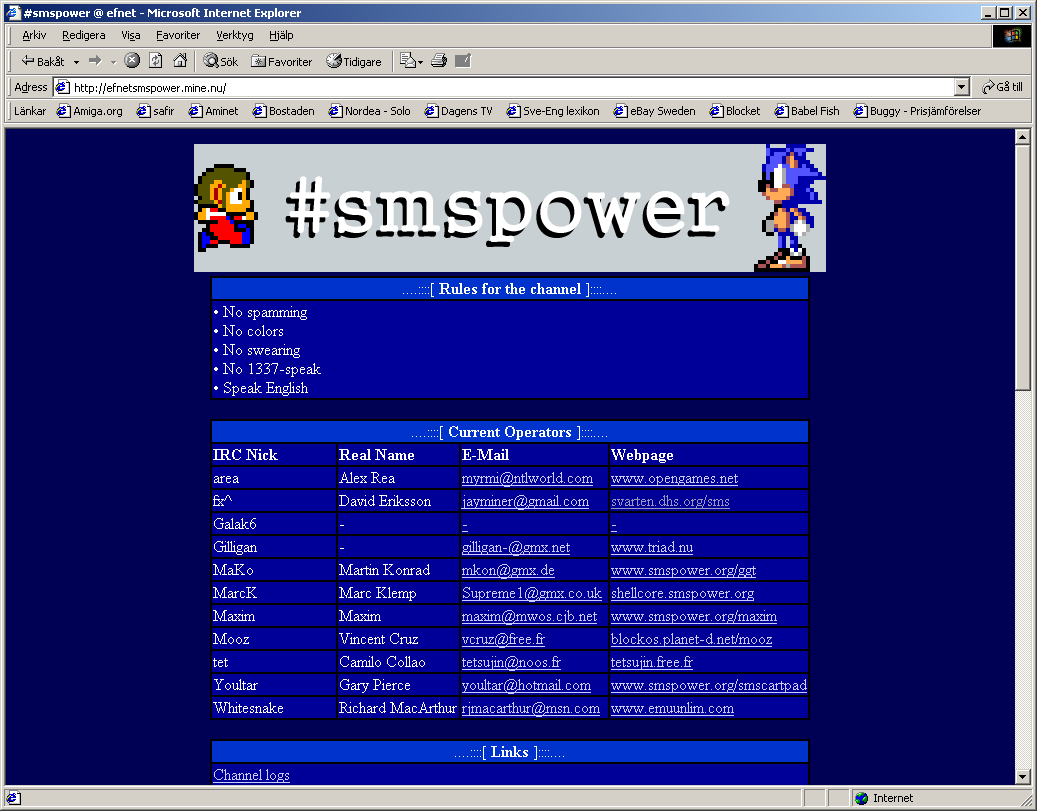The image size is (1037, 811).
Task: Open the www.emuunlim.com link
Action: click(672, 708)
